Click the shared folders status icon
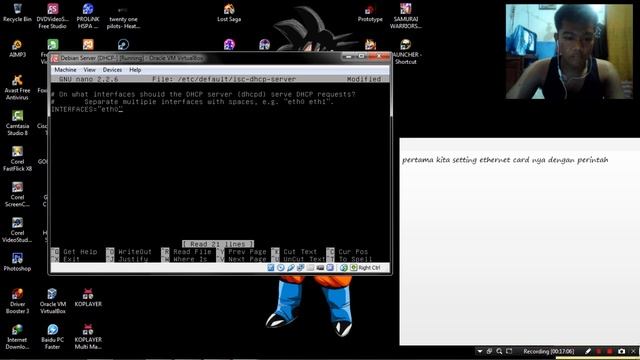This screenshot has width=640, height=360. coord(310,268)
